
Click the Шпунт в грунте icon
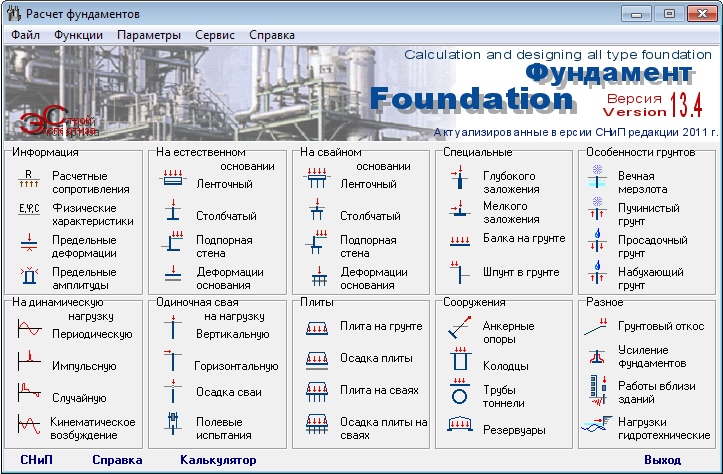(x=459, y=273)
